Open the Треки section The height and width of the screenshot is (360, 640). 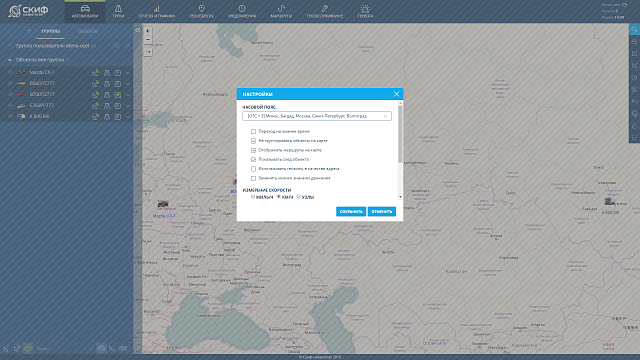pos(118,11)
